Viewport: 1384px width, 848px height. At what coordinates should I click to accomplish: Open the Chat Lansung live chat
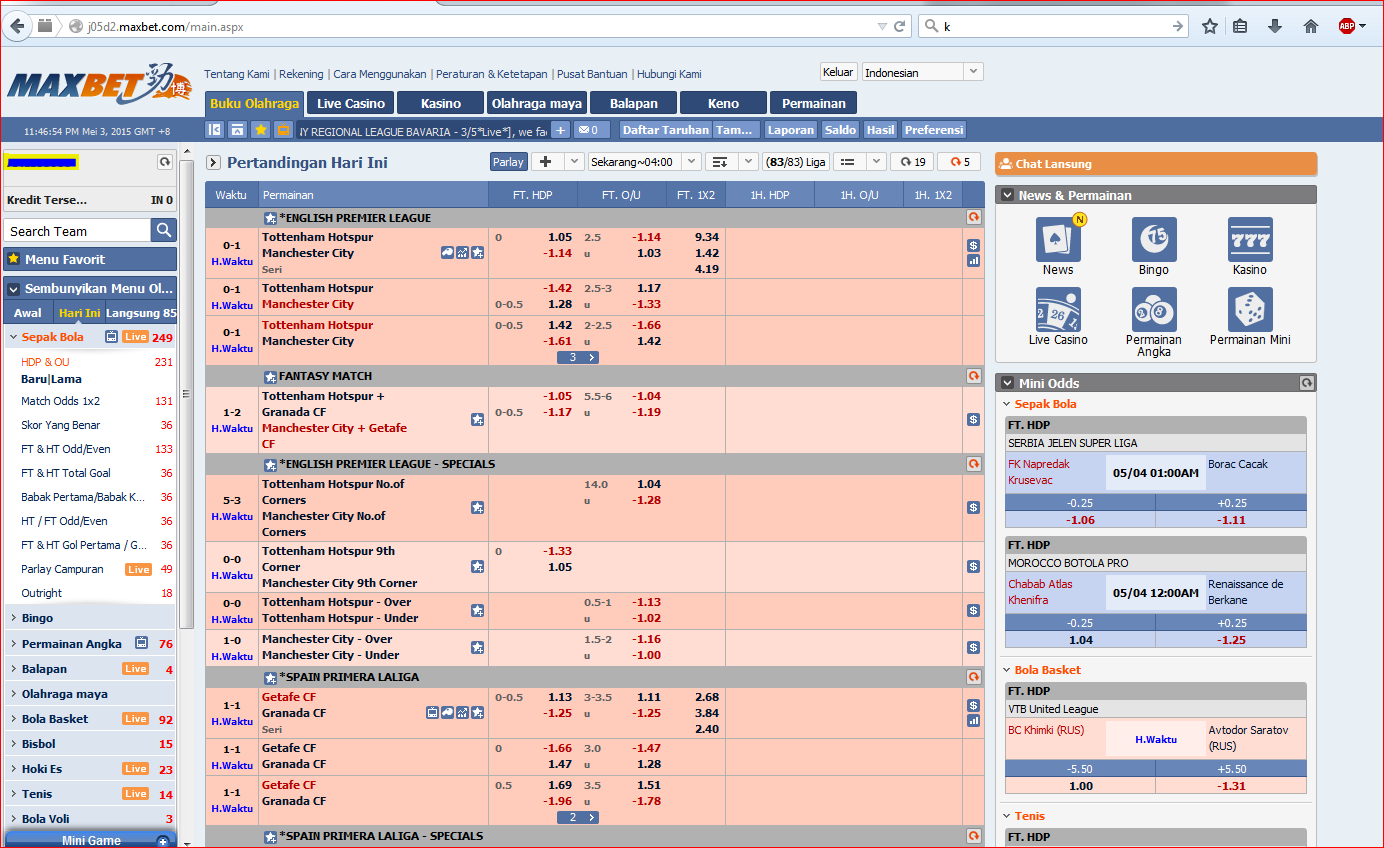(x=1156, y=164)
